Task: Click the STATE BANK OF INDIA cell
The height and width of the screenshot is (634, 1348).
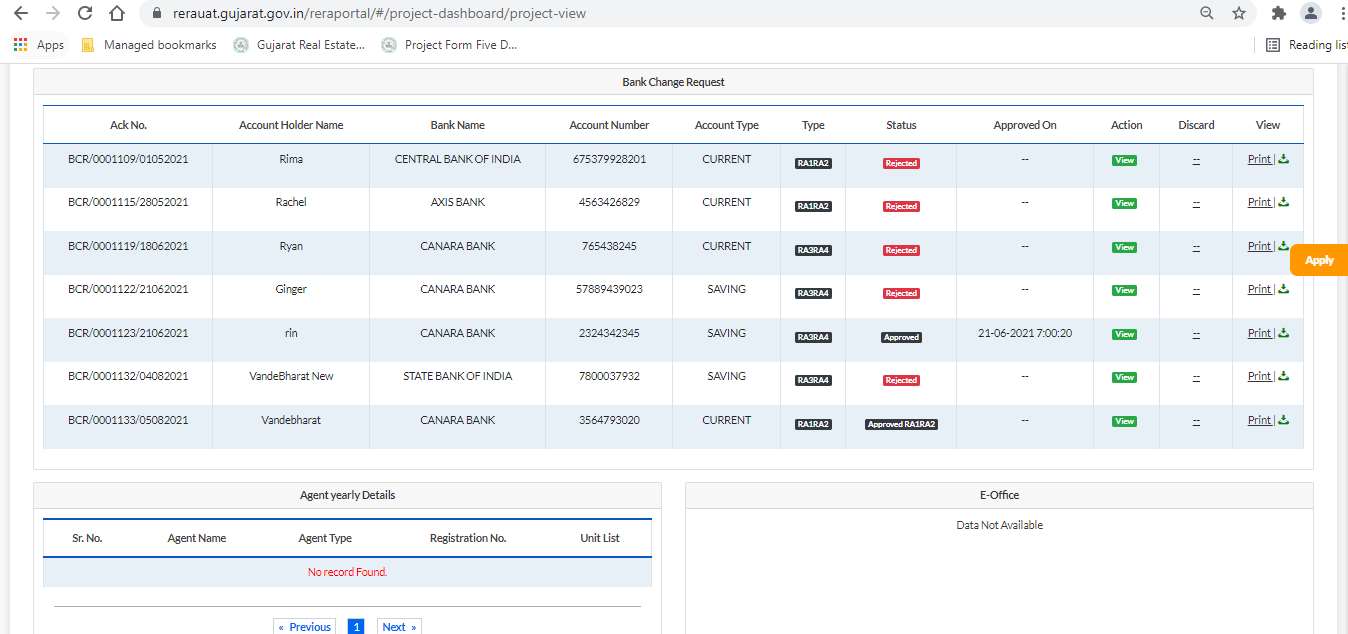Action: pos(457,376)
